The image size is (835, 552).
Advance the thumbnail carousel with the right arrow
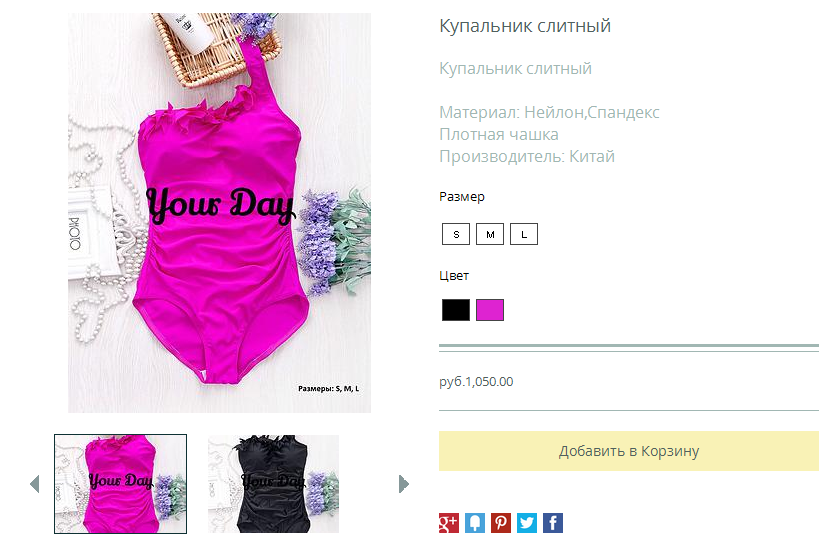404,484
